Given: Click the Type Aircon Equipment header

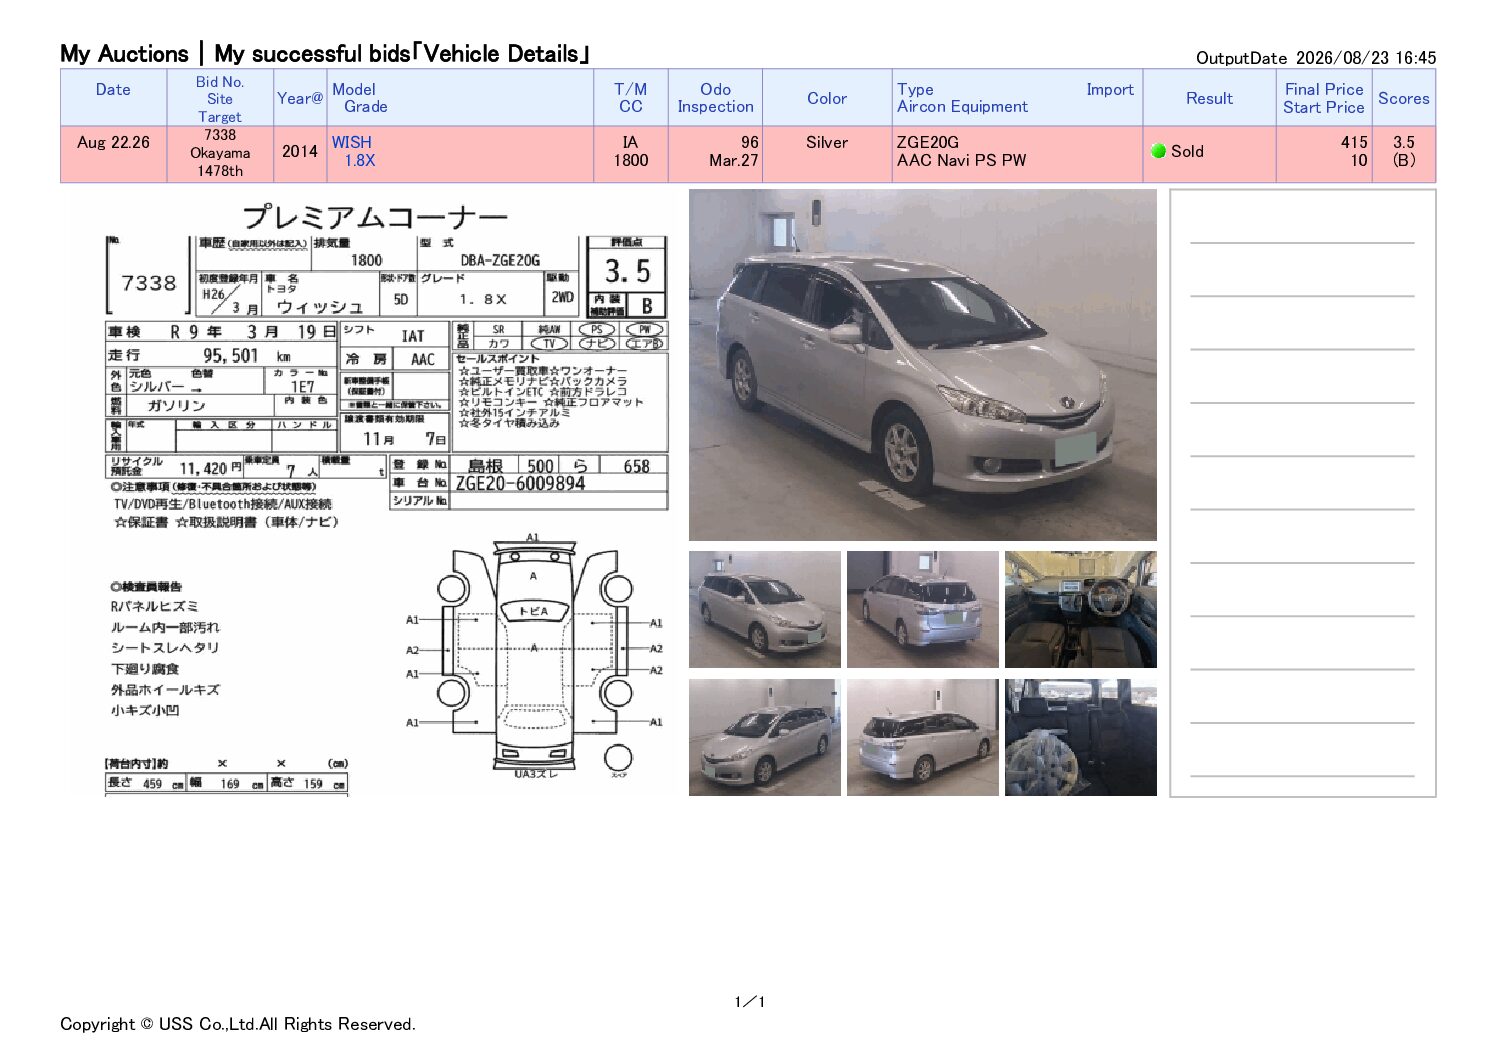Looking at the screenshot, I should pyautogui.click(x=962, y=98).
